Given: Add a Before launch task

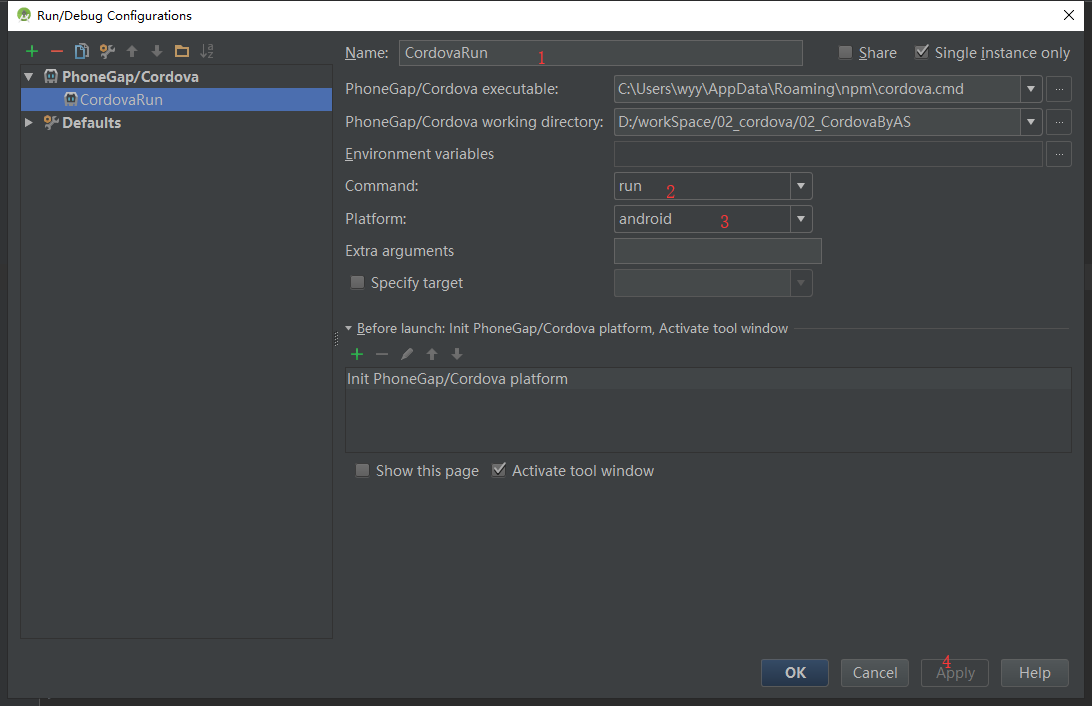Looking at the screenshot, I should click(x=357, y=354).
